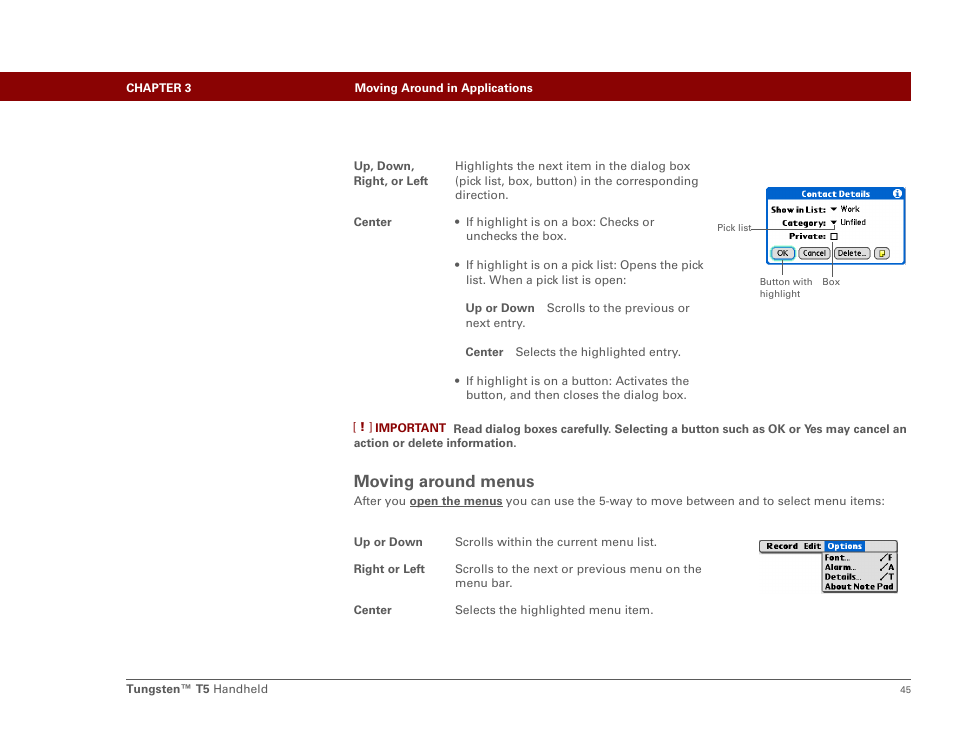The width and height of the screenshot is (954, 738).
Task: Click the 'Right or Left' row label
Action: coord(389,569)
